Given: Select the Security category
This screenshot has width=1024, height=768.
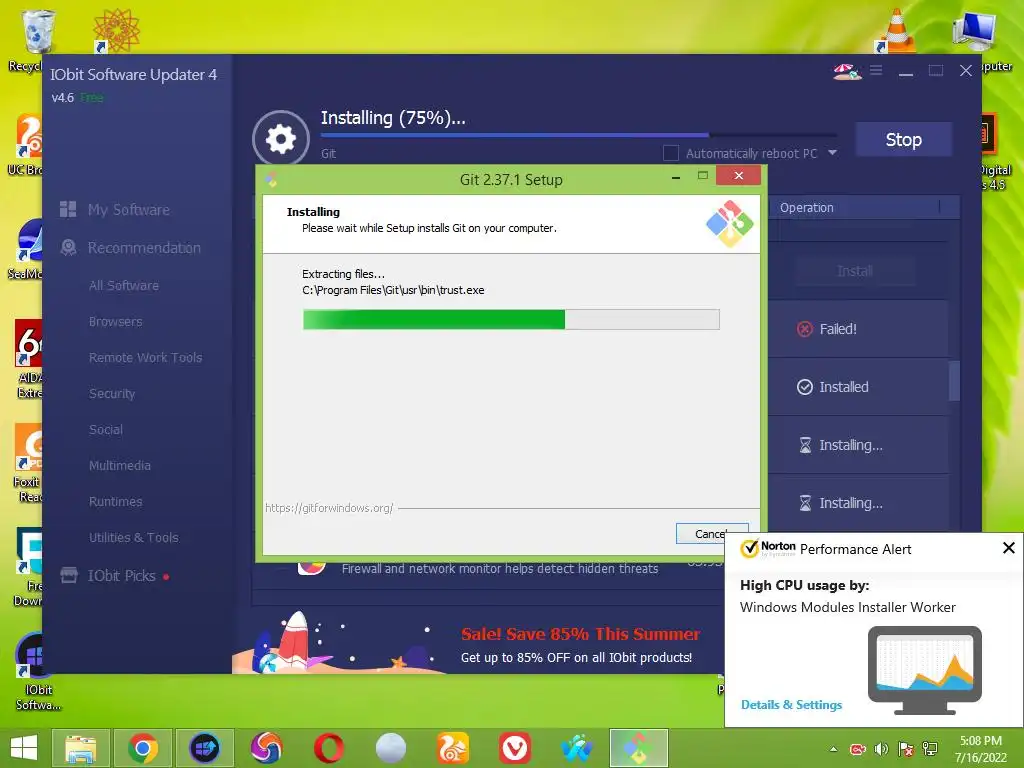Looking at the screenshot, I should tap(112, 393).
